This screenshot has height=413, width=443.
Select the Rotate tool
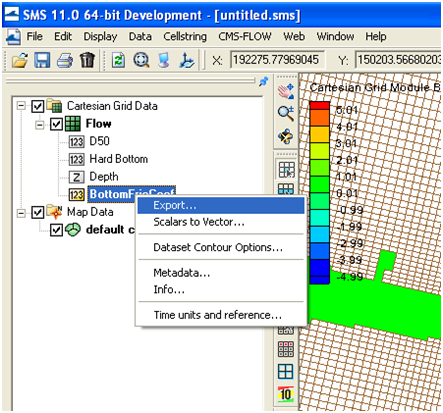286,136
